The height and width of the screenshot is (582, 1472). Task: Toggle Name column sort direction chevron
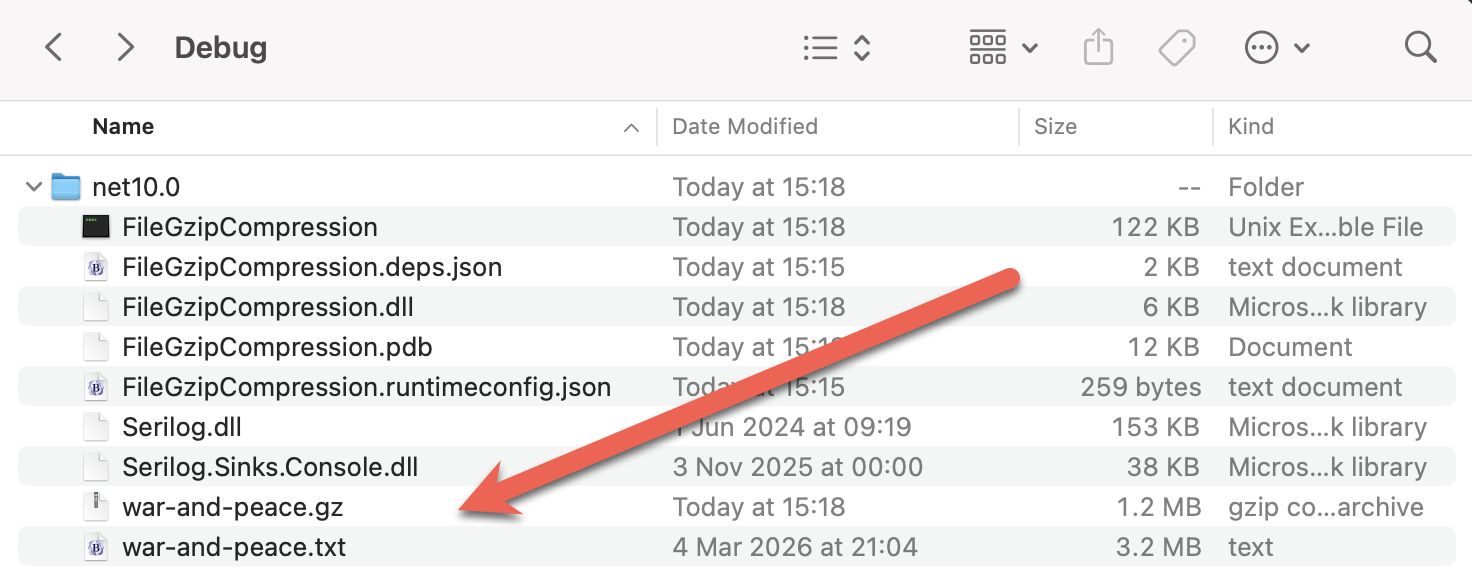coord(630,128)
